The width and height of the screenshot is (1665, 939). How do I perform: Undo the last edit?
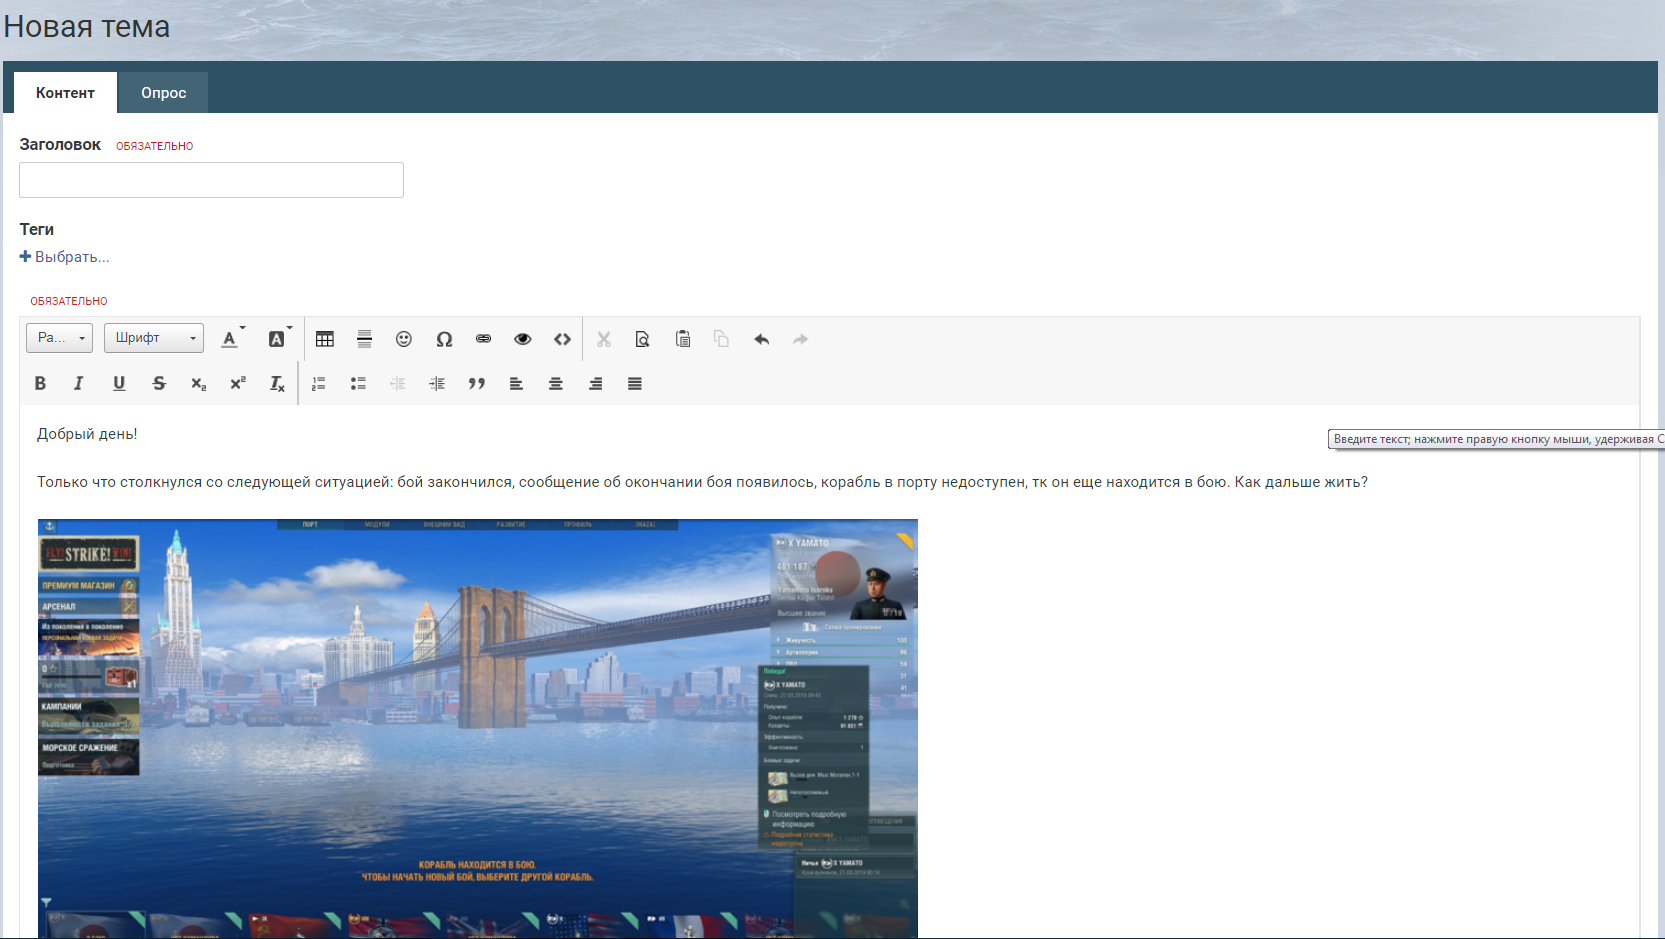(762, 339)
